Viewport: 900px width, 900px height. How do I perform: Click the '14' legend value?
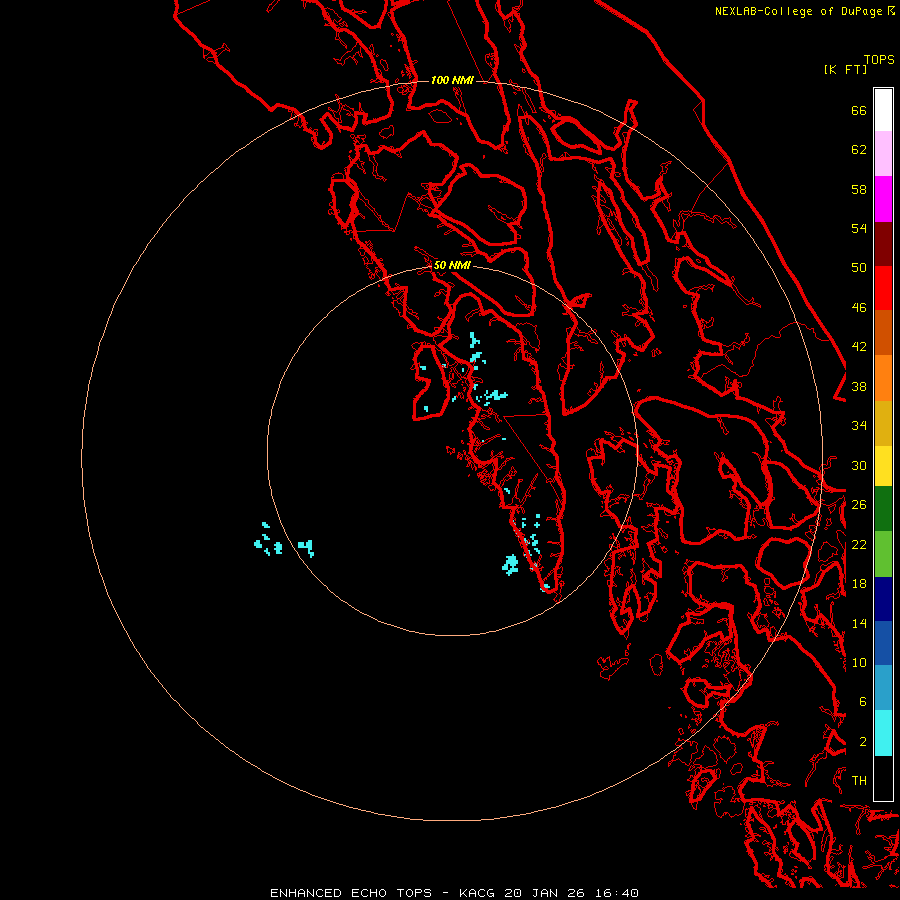click(x=859, y=623)
